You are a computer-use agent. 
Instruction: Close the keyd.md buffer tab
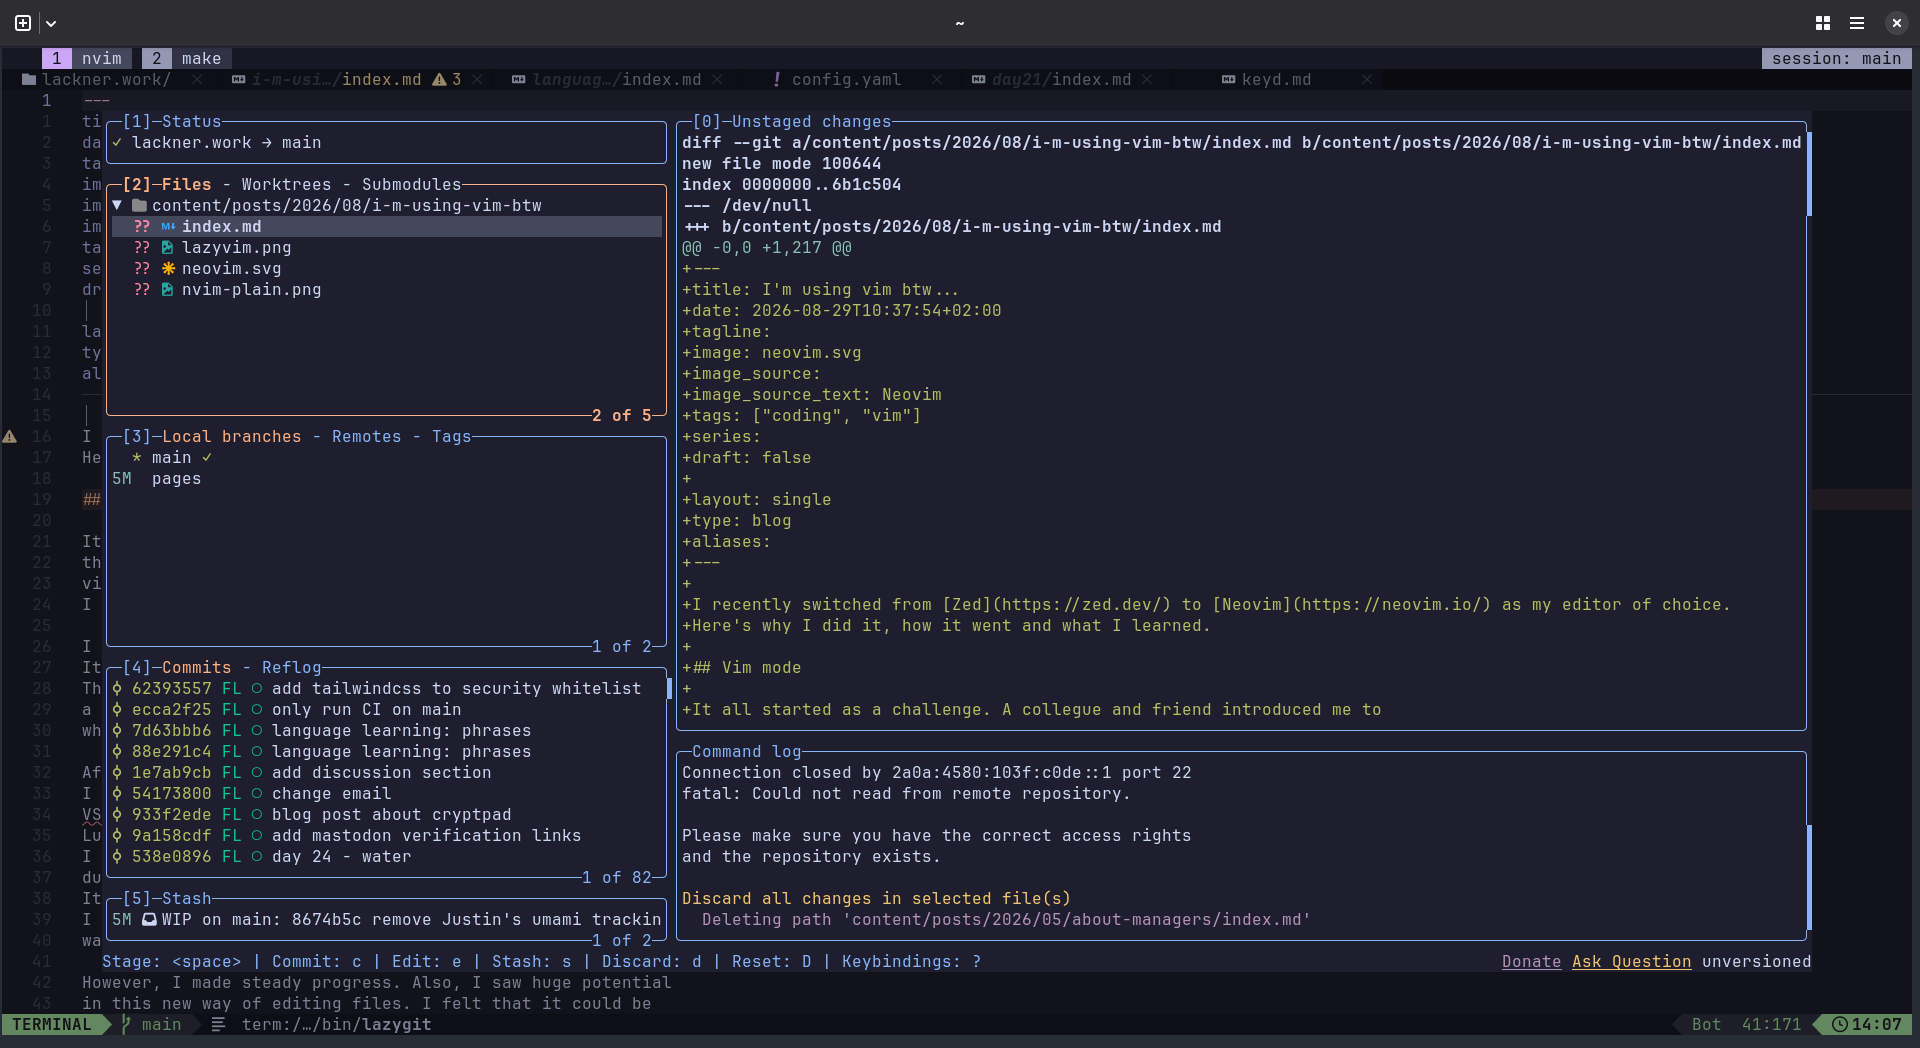pos(1367,79)
